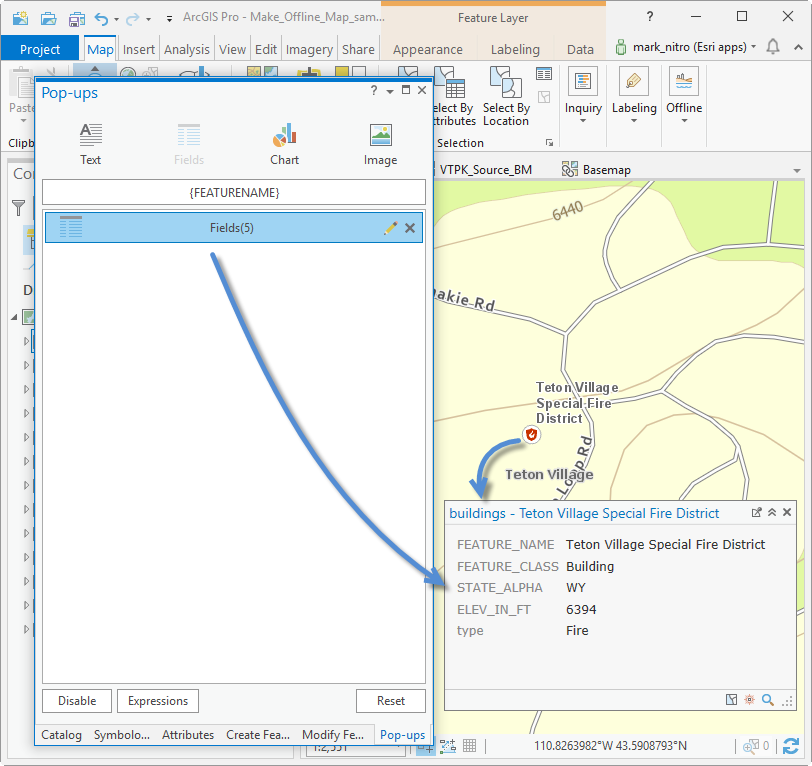
Task: Click the Disable button
Action: pyautogui.click(x=77, y=701)
